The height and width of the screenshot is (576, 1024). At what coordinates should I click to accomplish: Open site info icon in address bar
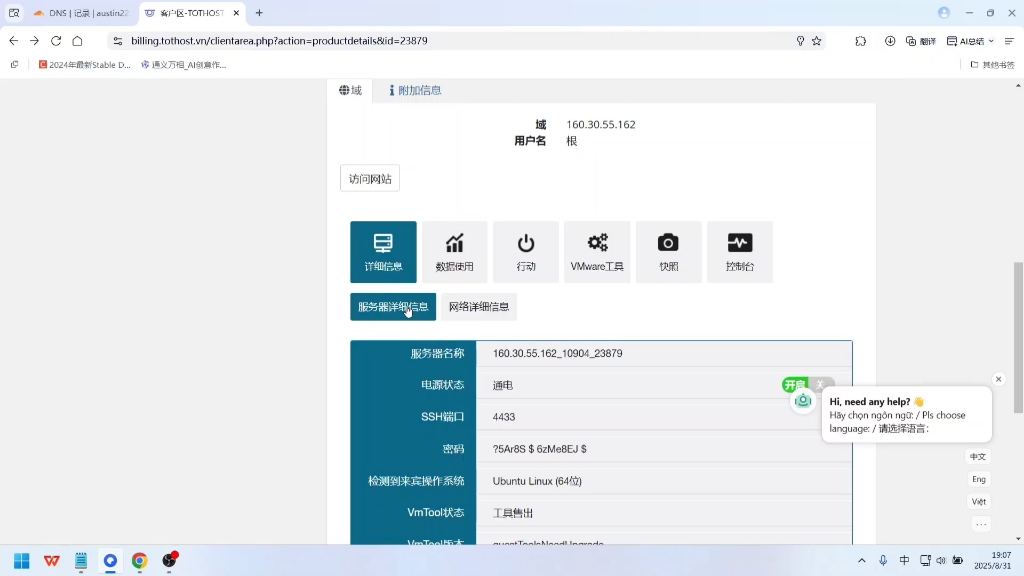tap(118, 40)
